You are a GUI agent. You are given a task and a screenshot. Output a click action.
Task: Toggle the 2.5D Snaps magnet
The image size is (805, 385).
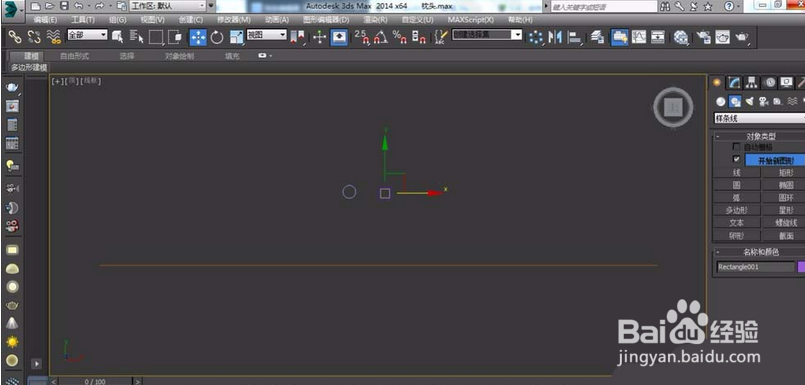pos(362,37)
